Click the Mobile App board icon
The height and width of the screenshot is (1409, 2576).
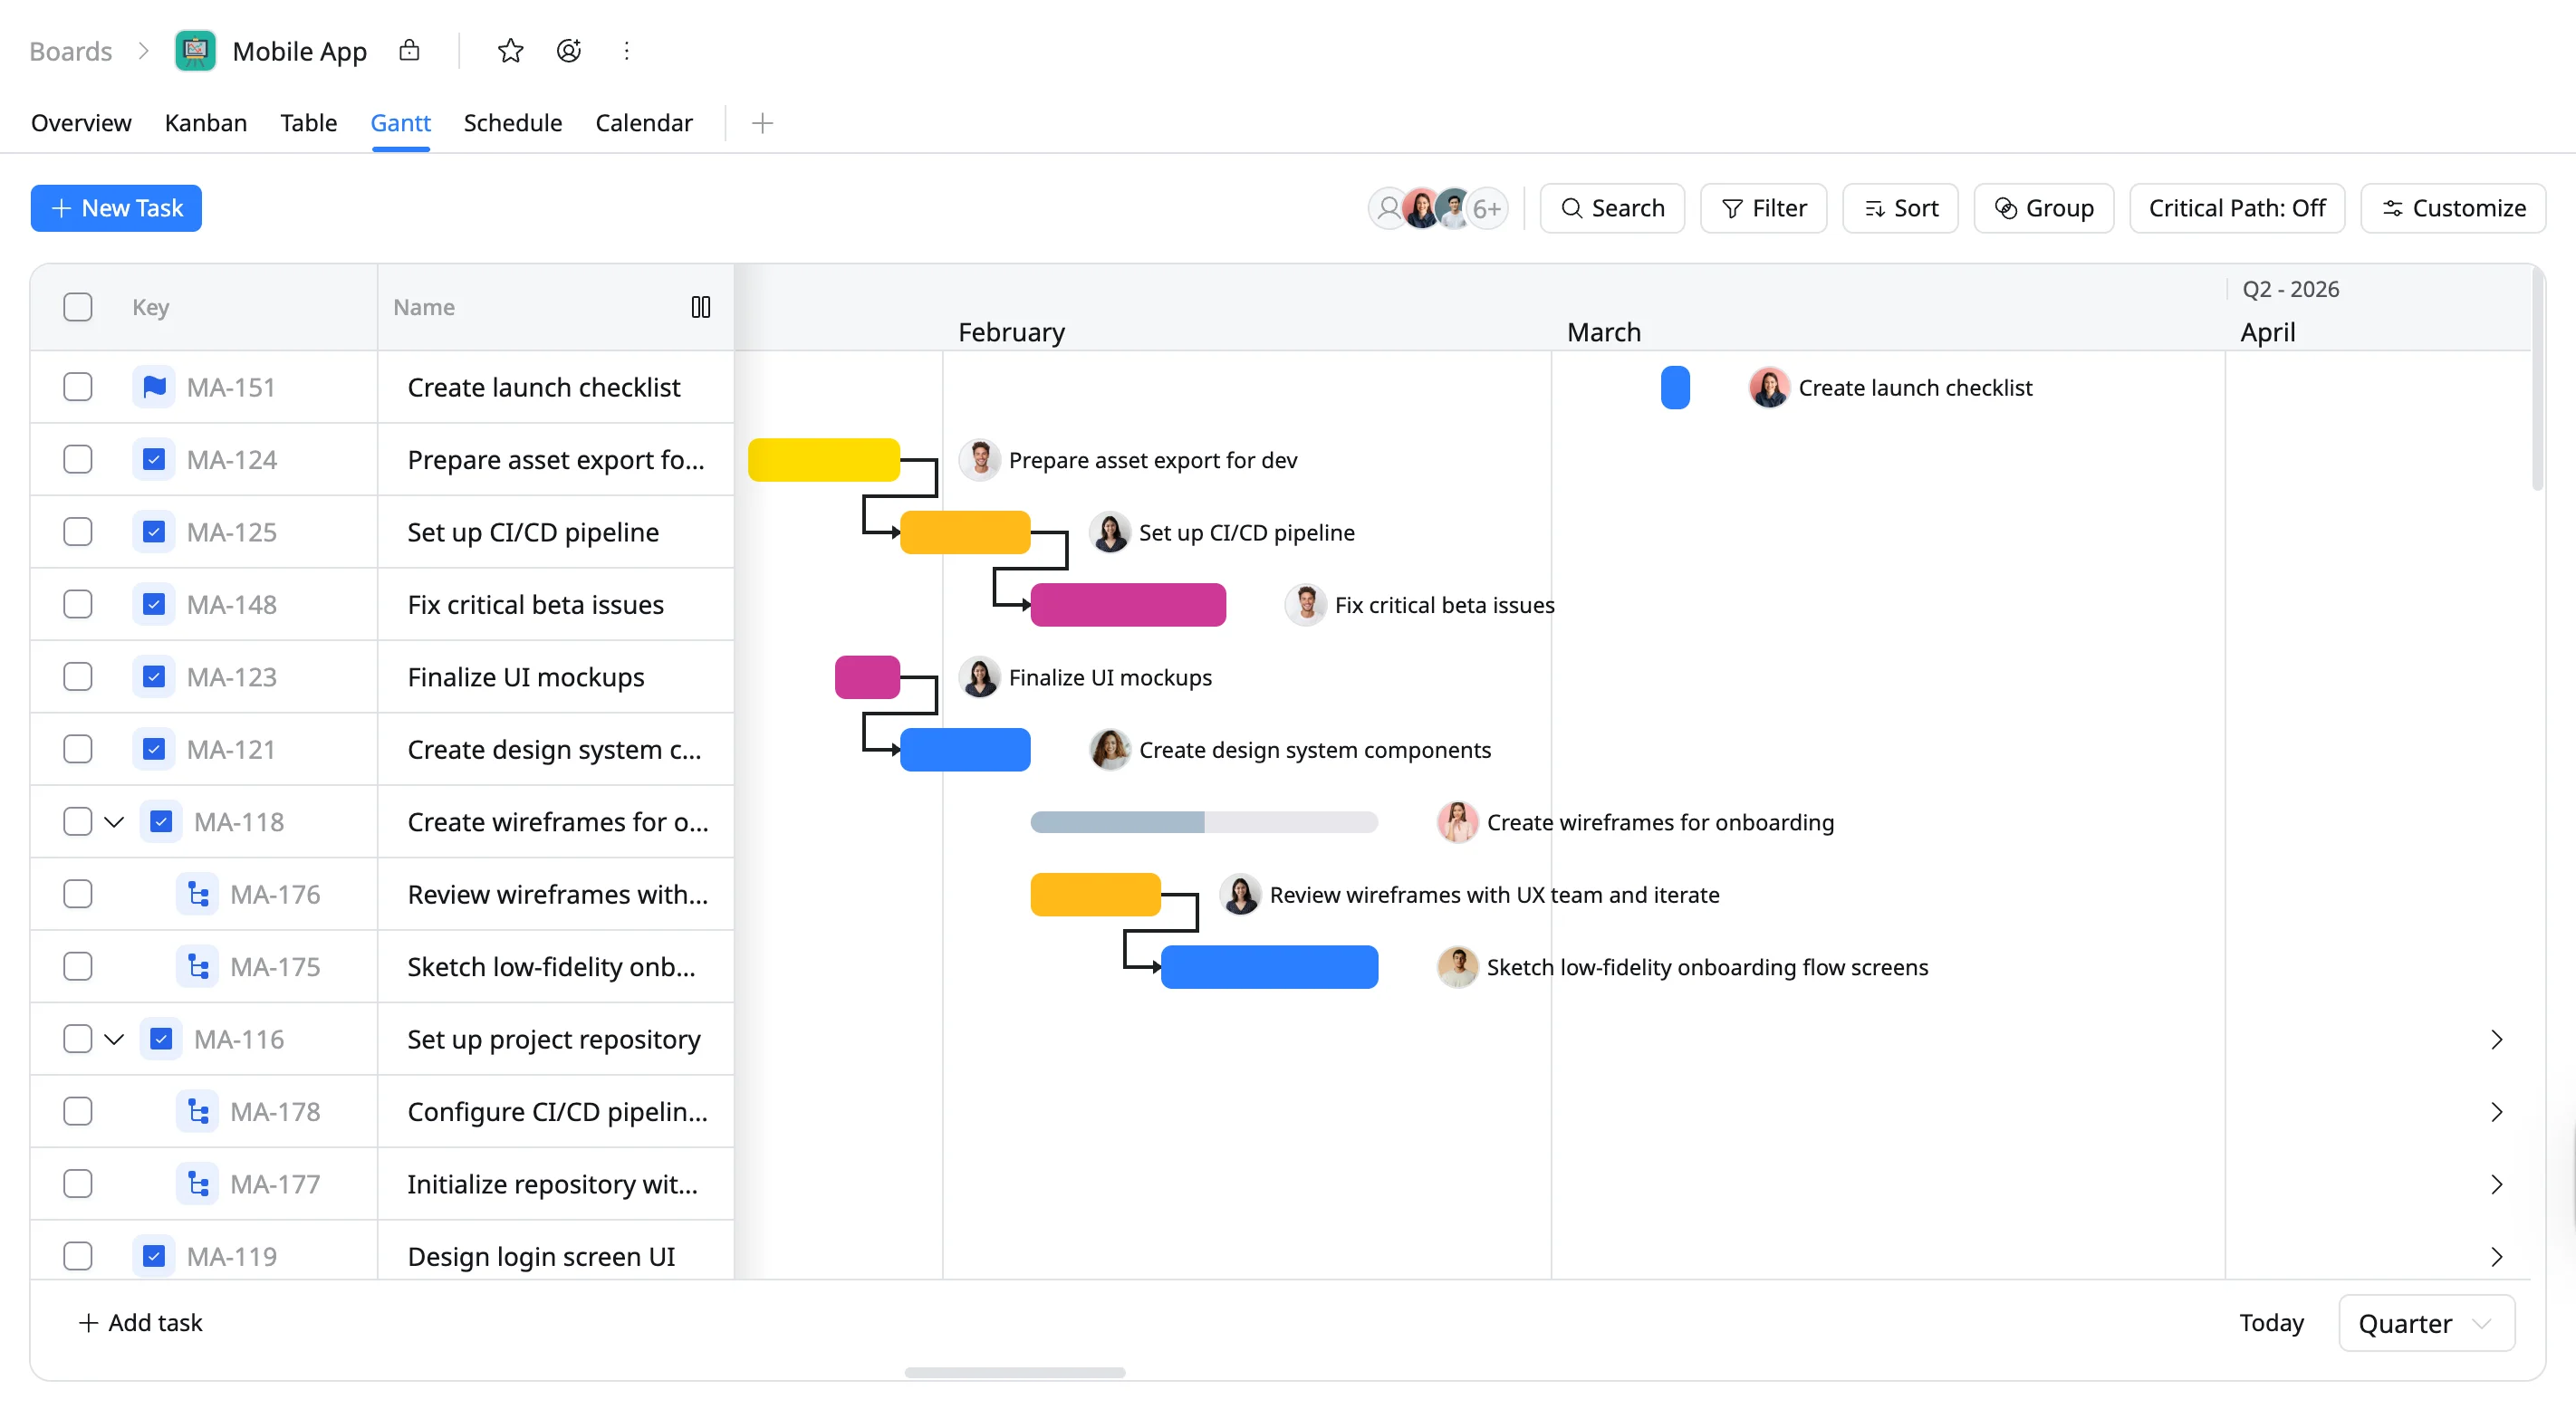(195, 51)
